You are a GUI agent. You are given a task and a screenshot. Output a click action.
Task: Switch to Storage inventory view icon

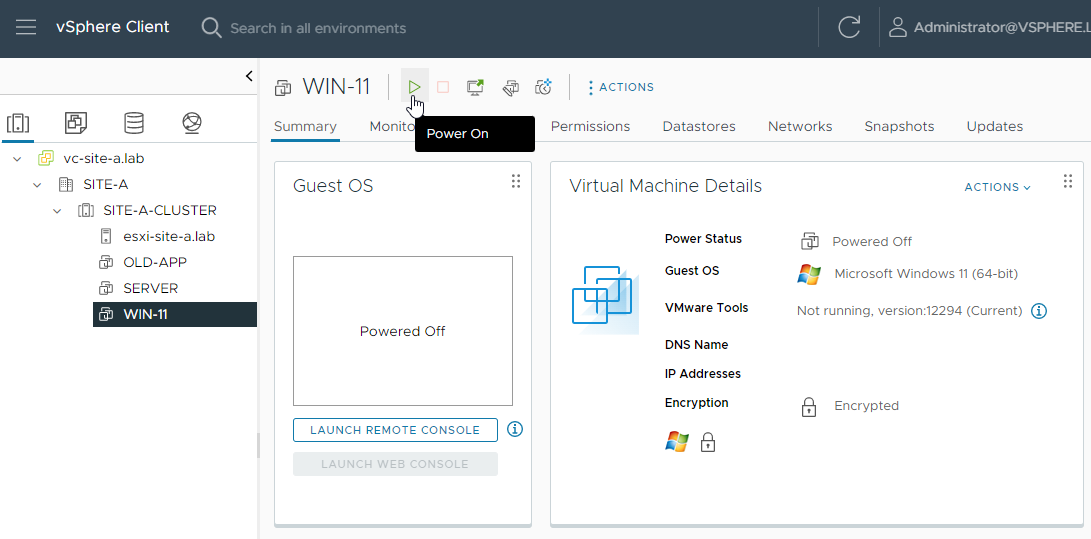coord(134,123)
